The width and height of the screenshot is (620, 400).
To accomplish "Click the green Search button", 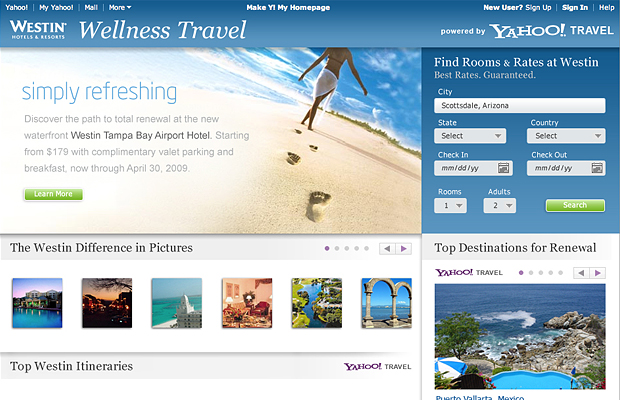I will (575, 205).
